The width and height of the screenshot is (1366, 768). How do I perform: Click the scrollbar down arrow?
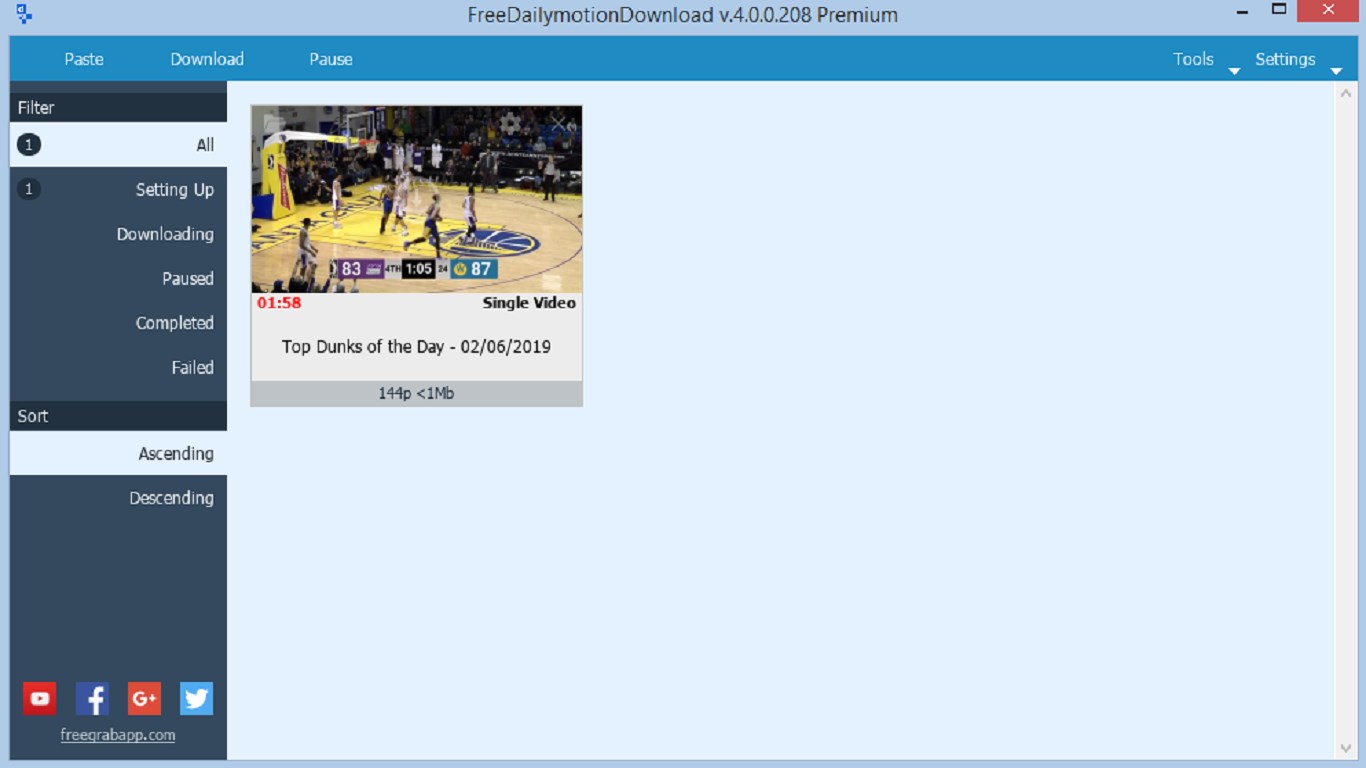[1345, 748]
